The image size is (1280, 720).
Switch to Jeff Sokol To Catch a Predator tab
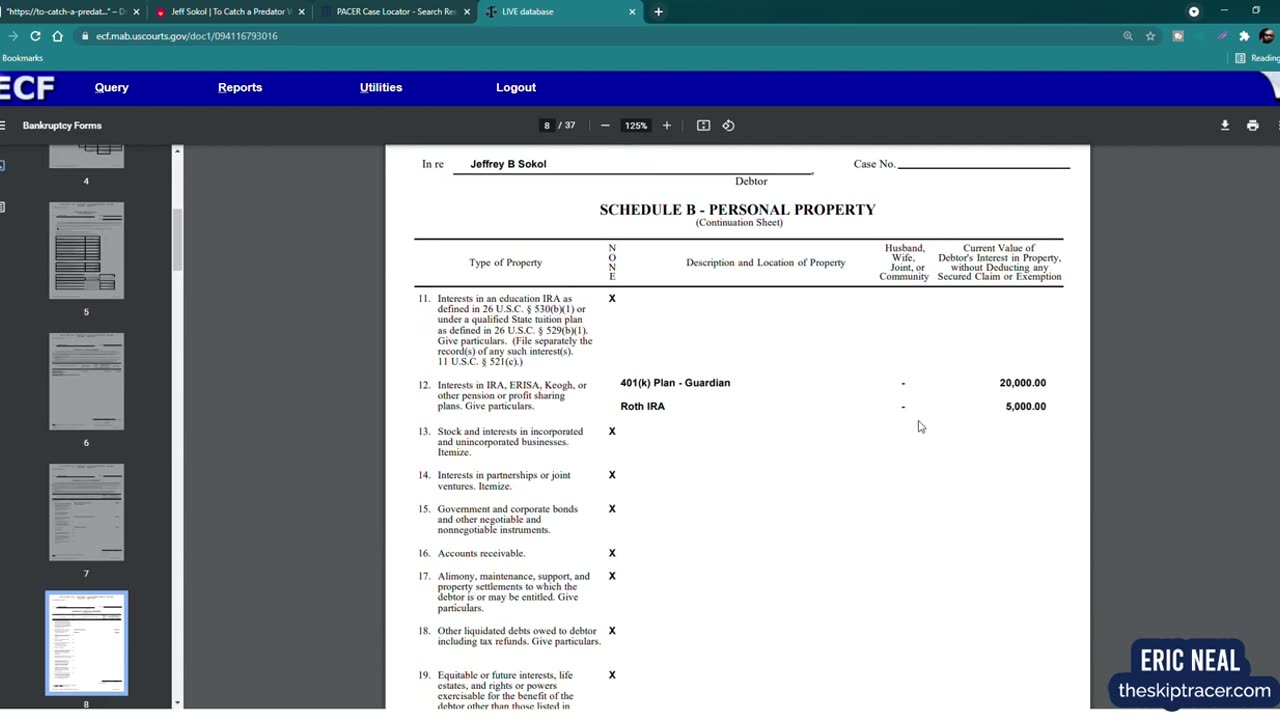[231, 12]
